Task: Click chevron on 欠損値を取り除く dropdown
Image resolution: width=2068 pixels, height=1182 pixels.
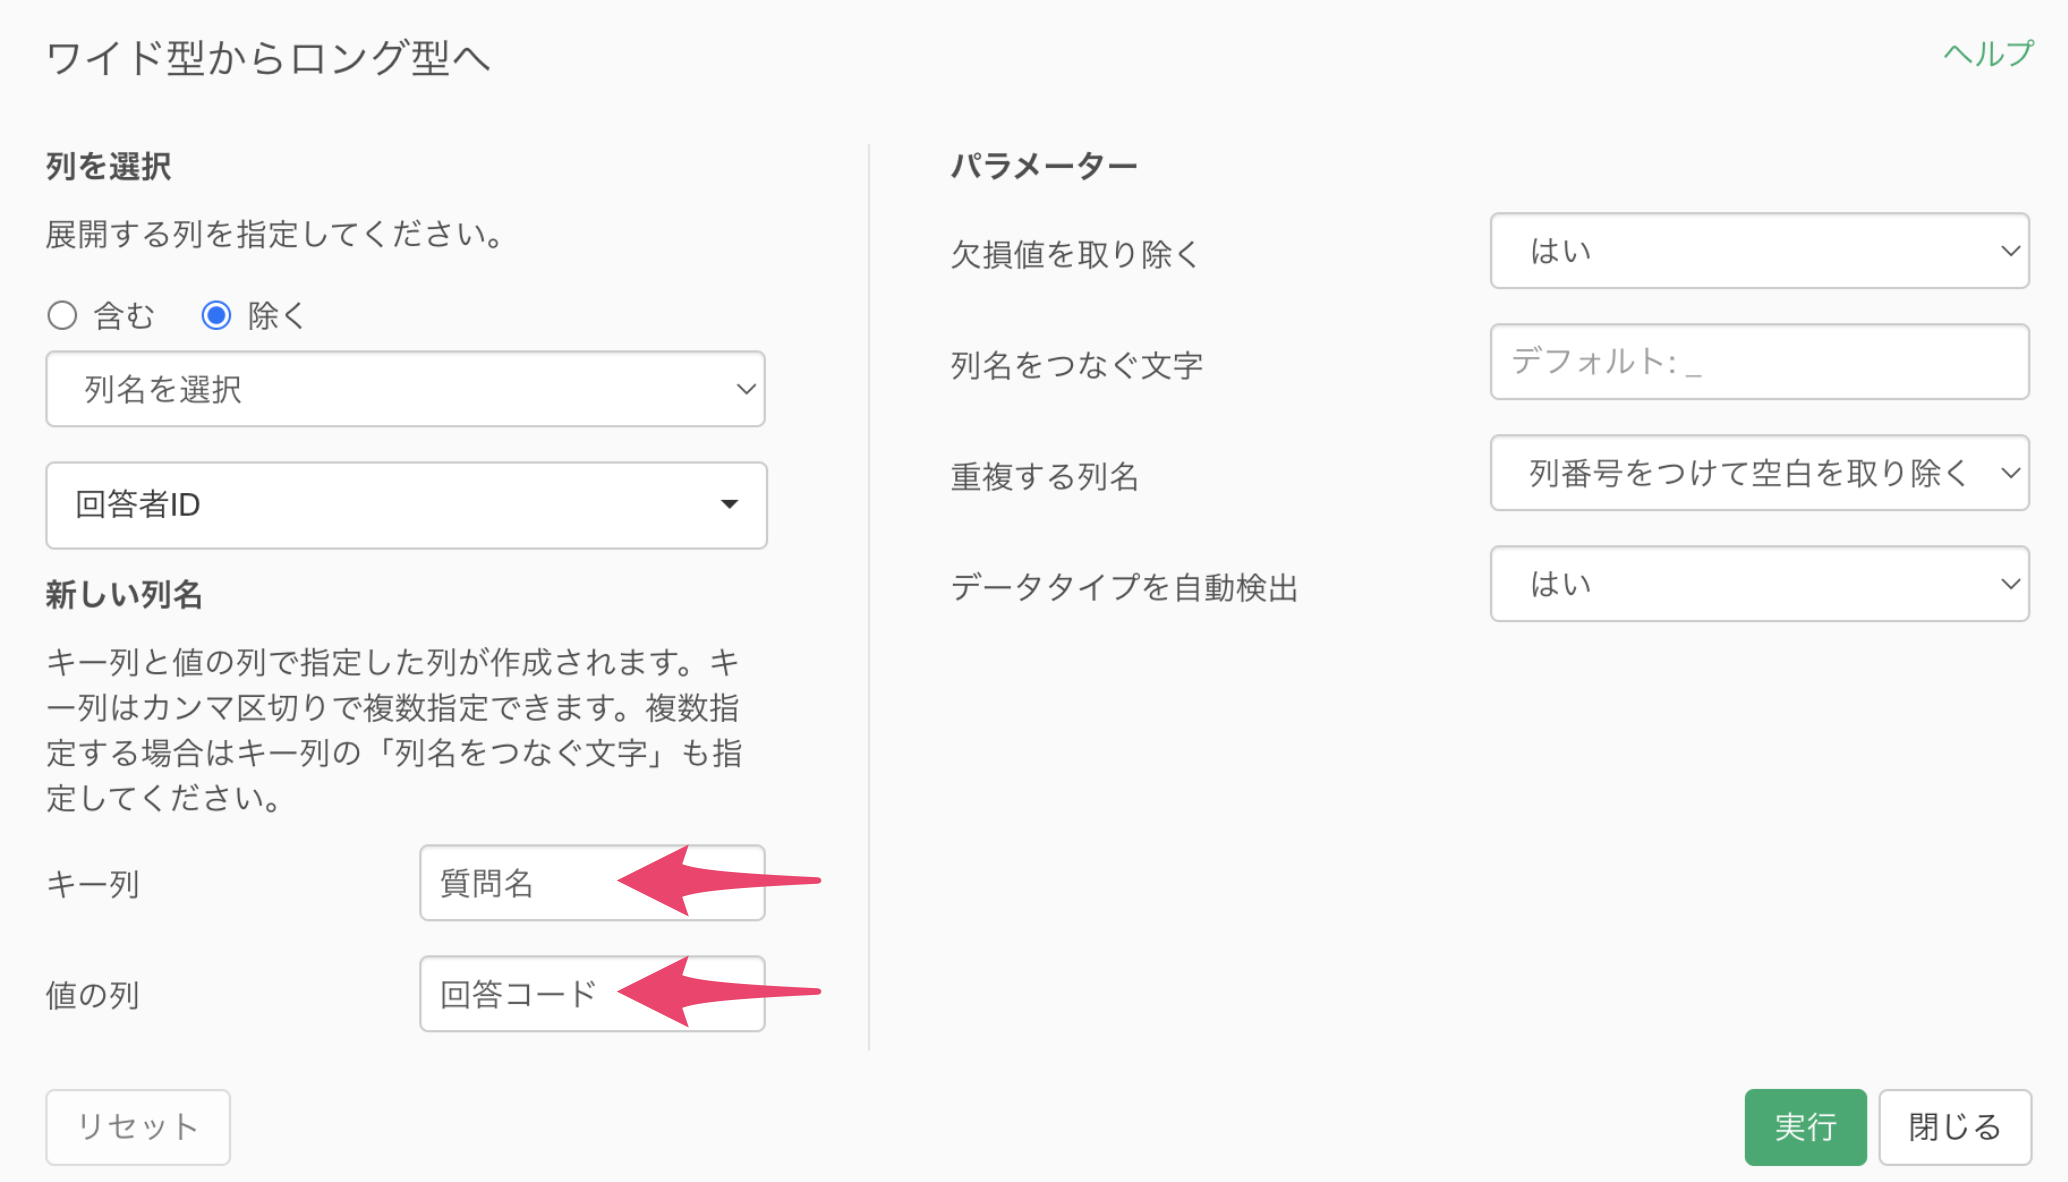Action: [x=2010, y=251]
